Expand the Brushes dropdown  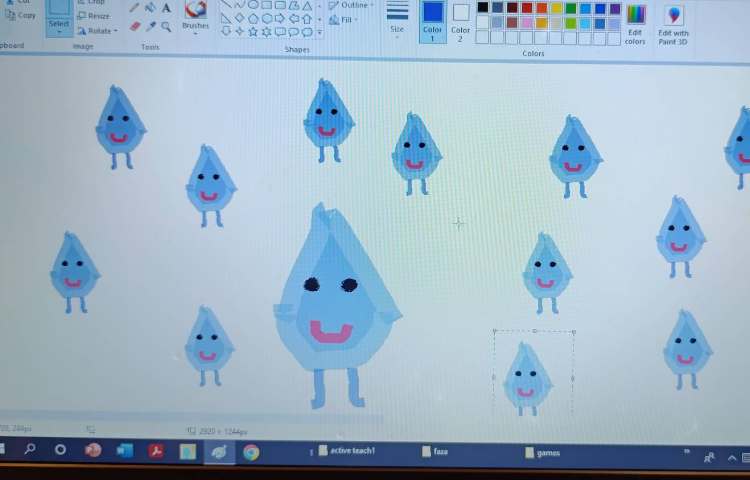click(196, 29)
